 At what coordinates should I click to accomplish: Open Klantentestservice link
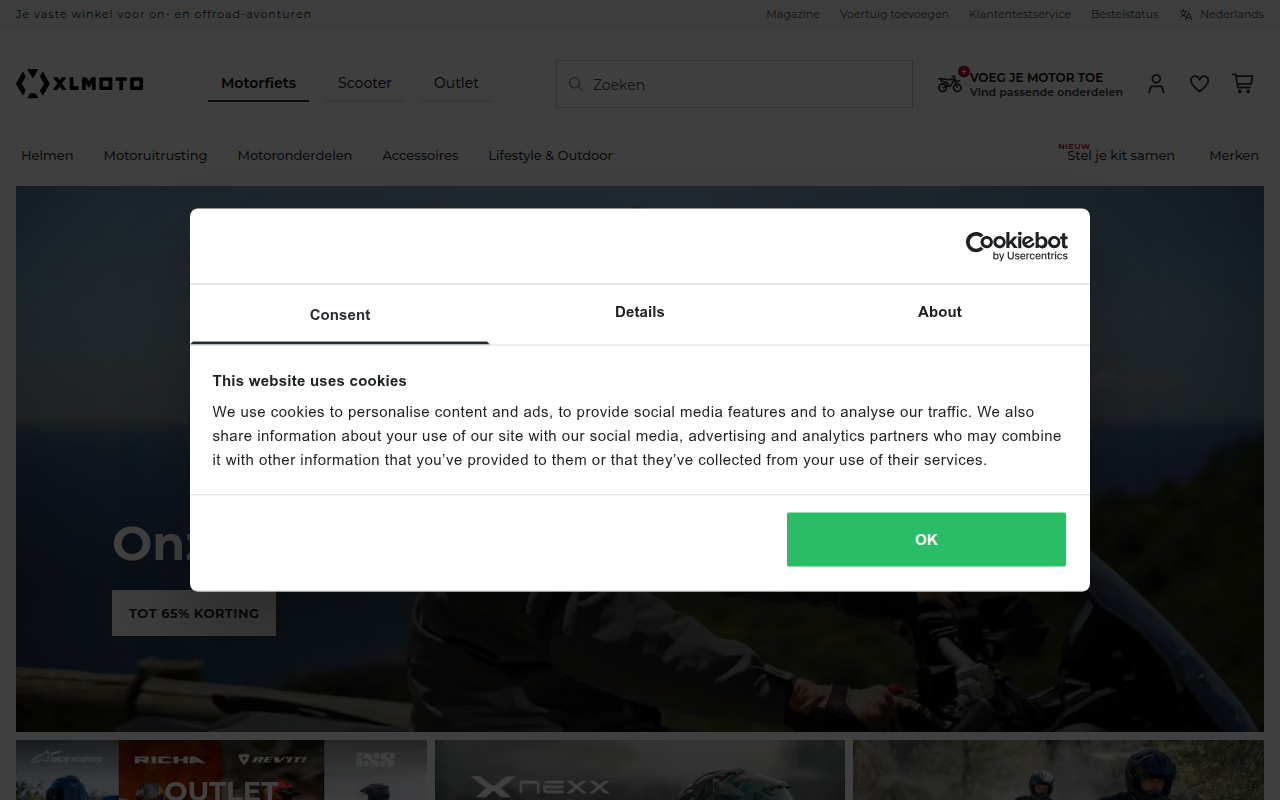[1020, 14]
